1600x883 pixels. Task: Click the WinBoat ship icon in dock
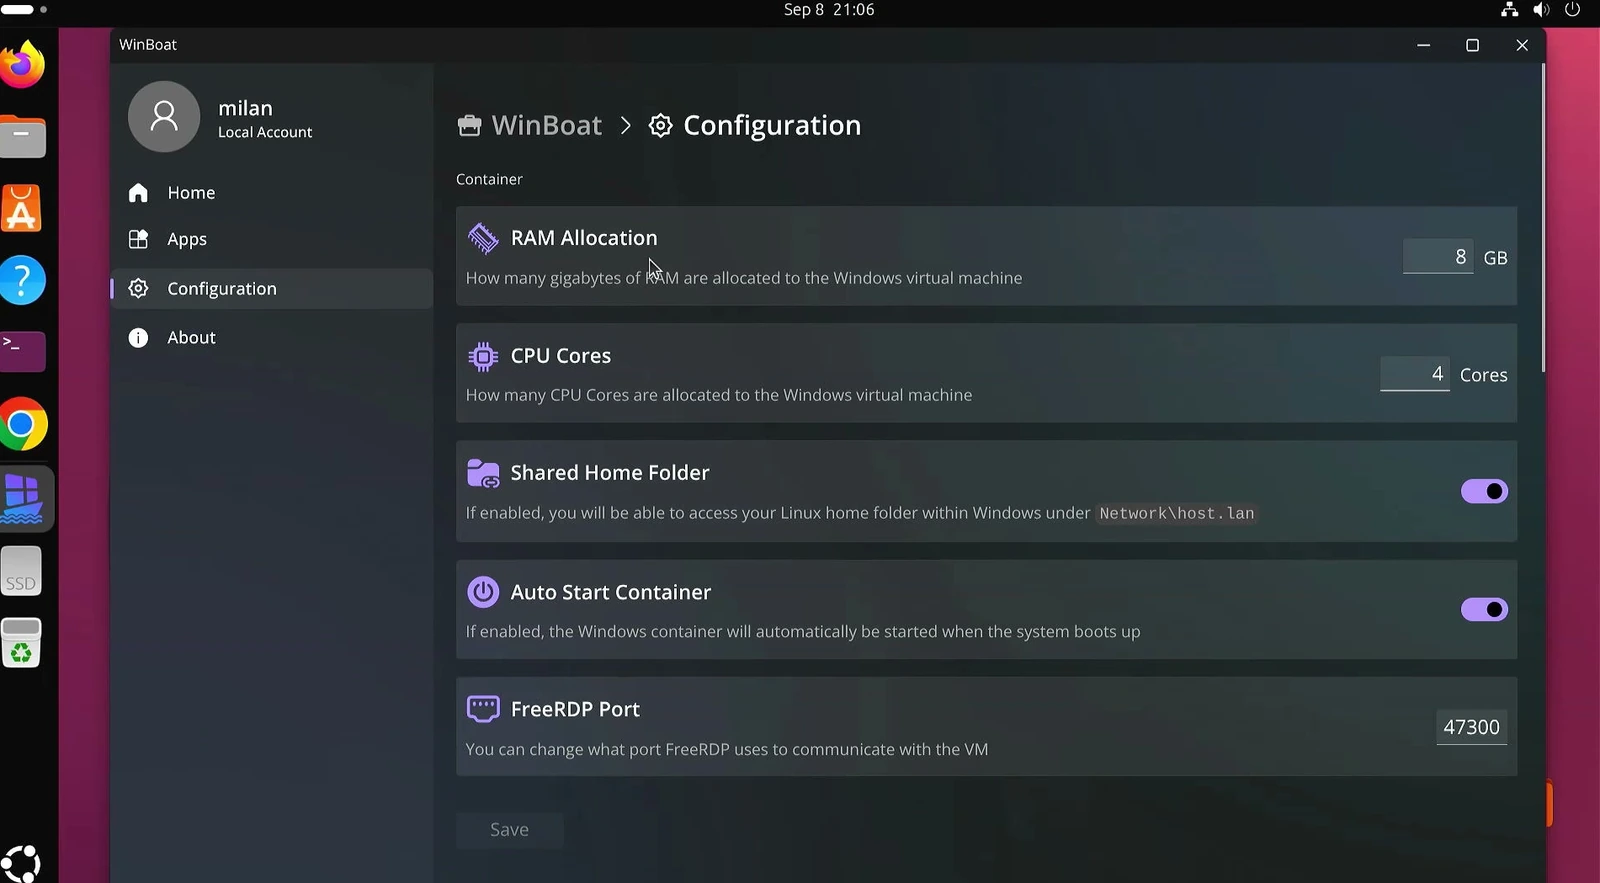23,499
